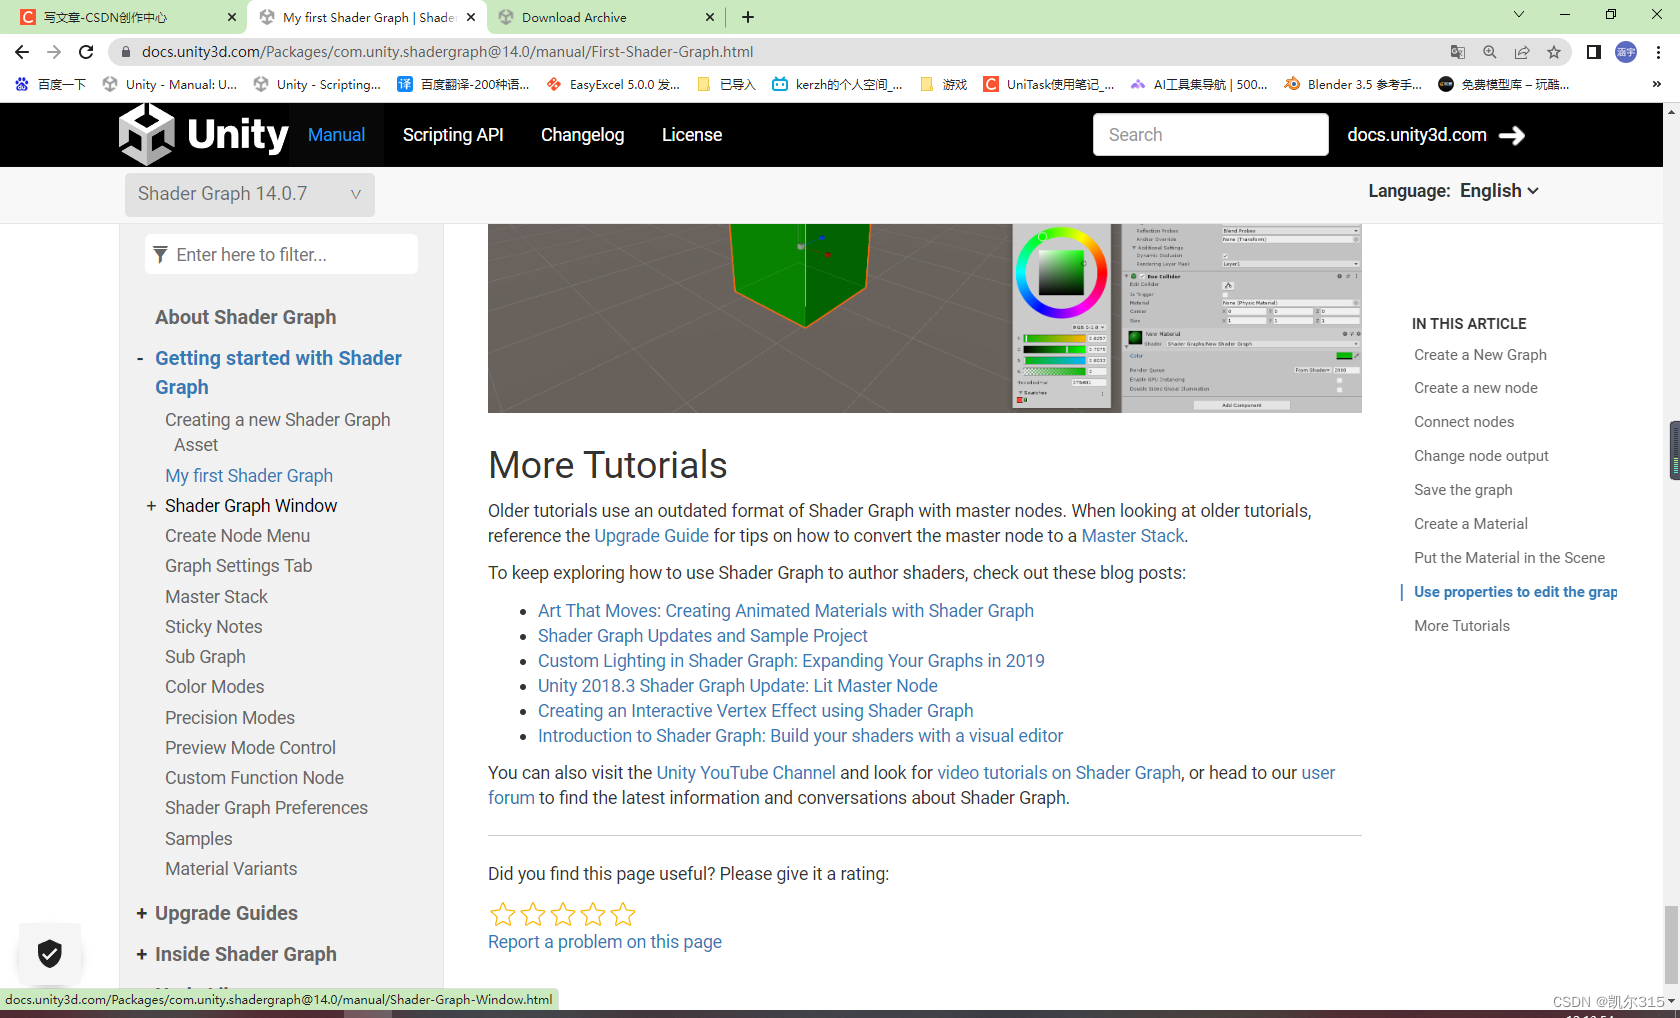Viewport: 1680px width, 1018px height.
Task: Bookmark this page with the star icon
Action: 1554,52
